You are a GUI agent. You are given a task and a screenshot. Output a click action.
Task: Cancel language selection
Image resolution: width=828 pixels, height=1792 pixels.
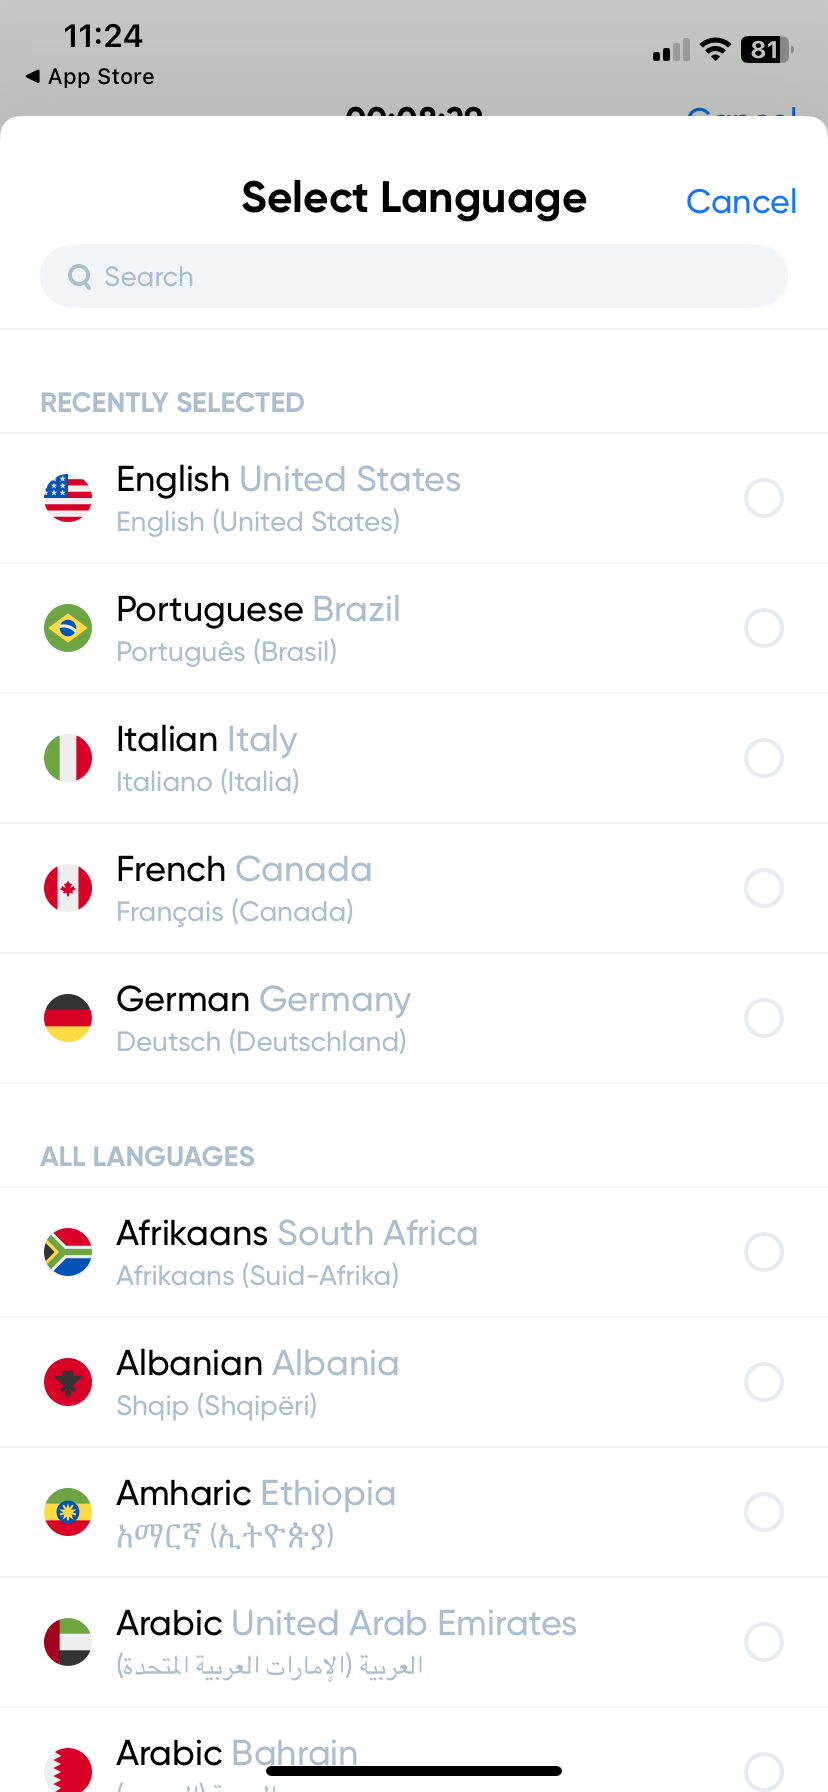pyautogui.click(x=741, y=202)
